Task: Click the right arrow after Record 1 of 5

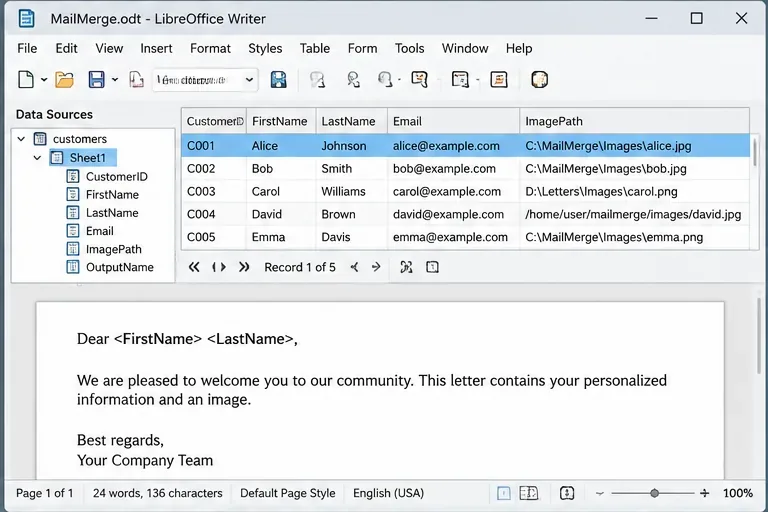Action: coord(376,267)
